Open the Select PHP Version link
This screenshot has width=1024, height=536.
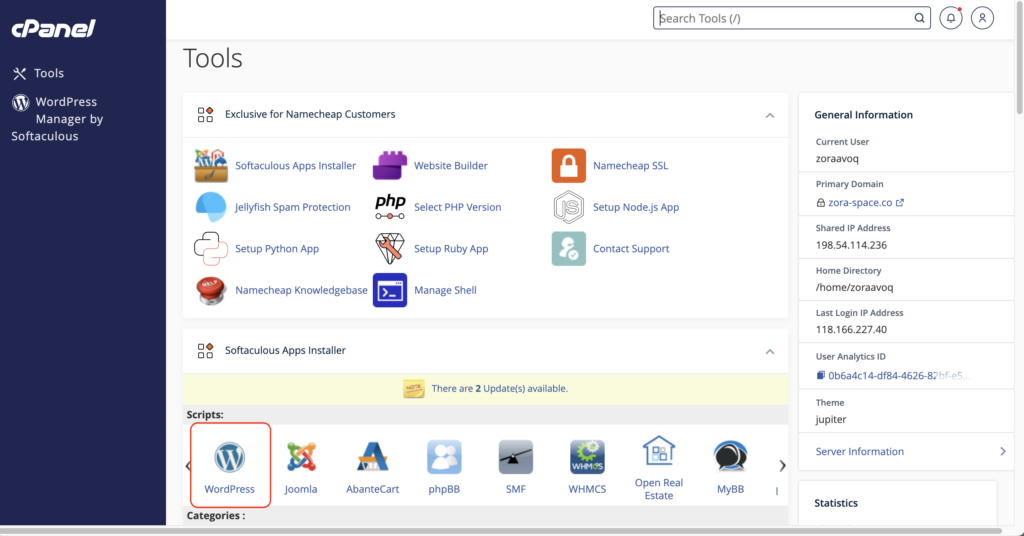click(x=458, y=207)
